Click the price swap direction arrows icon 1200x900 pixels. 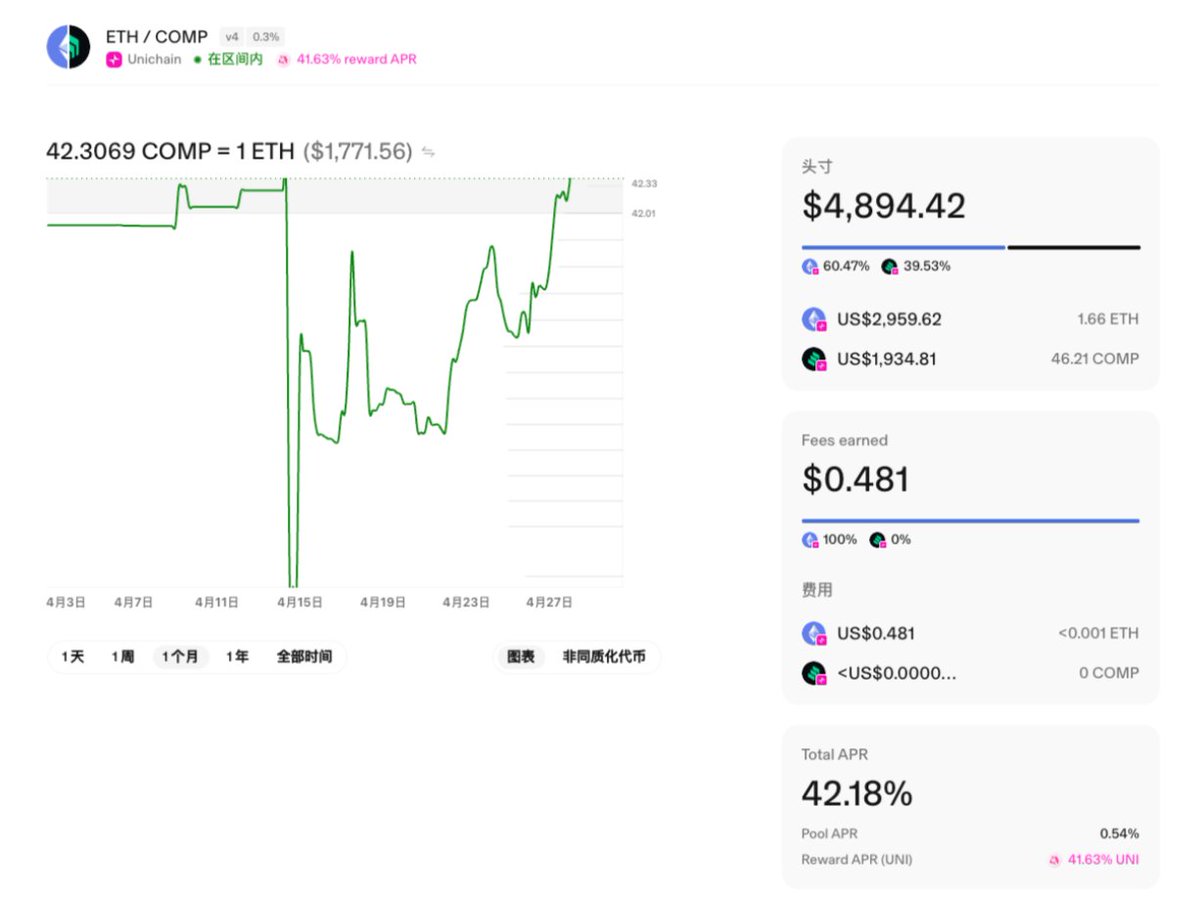[x=428, y=152]
